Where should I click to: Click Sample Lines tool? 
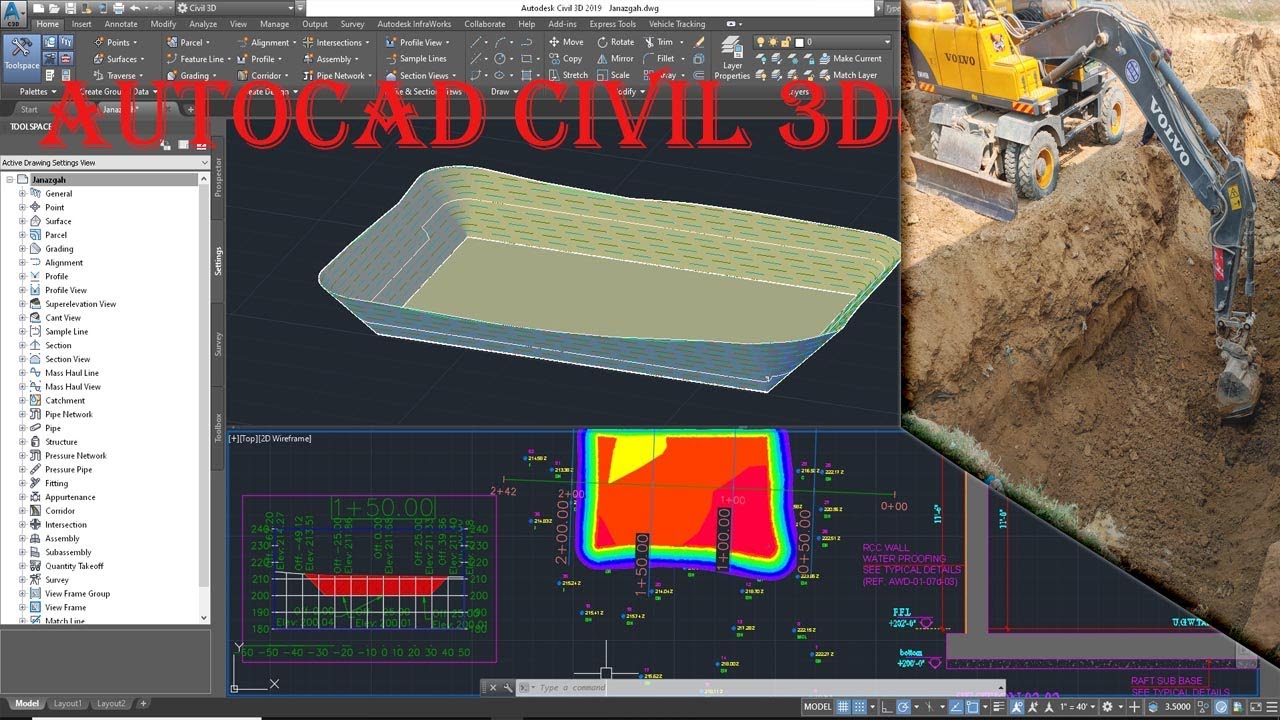[x=416, y=58]
